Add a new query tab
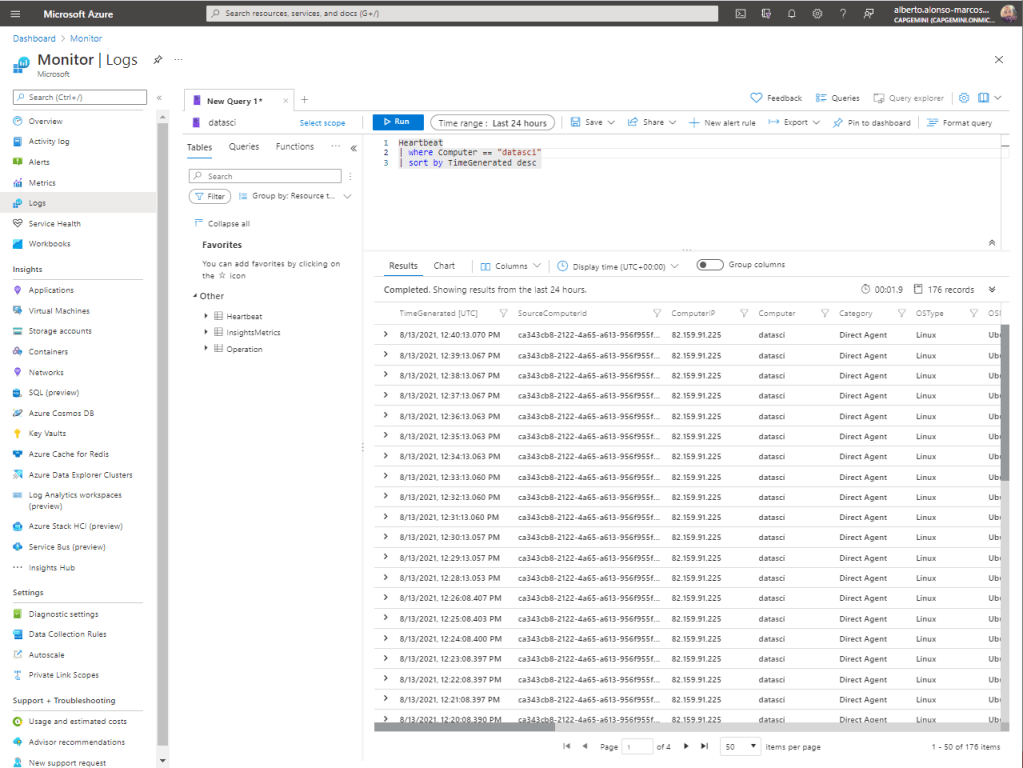This screenshot has width=1023, height=768. (305, 100)
